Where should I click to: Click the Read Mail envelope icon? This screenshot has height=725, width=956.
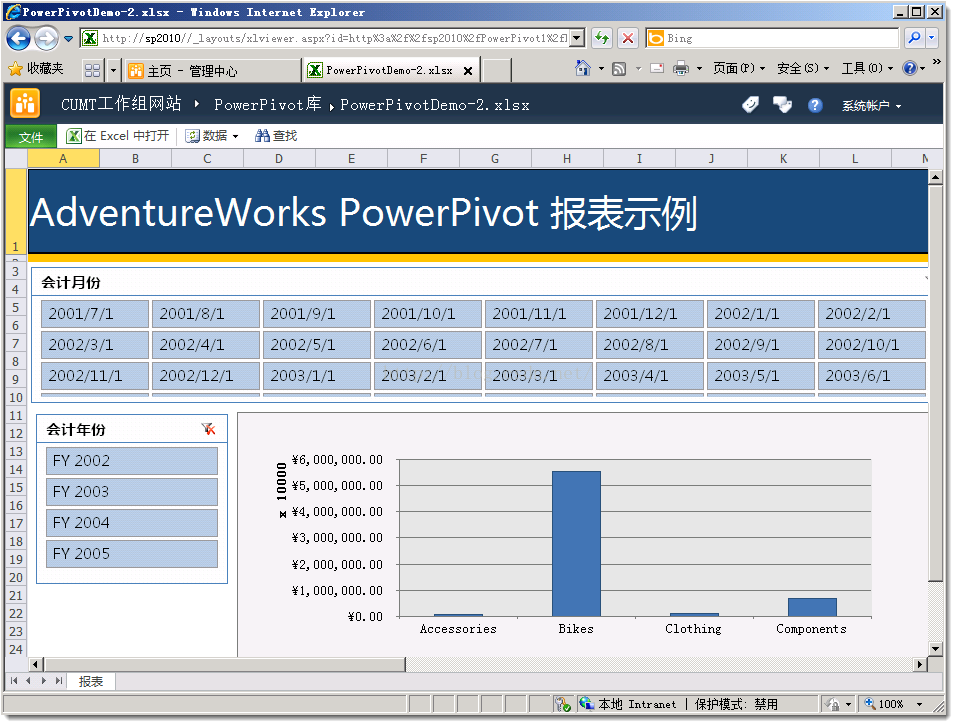pyautogui.click(x=657, y=68)
